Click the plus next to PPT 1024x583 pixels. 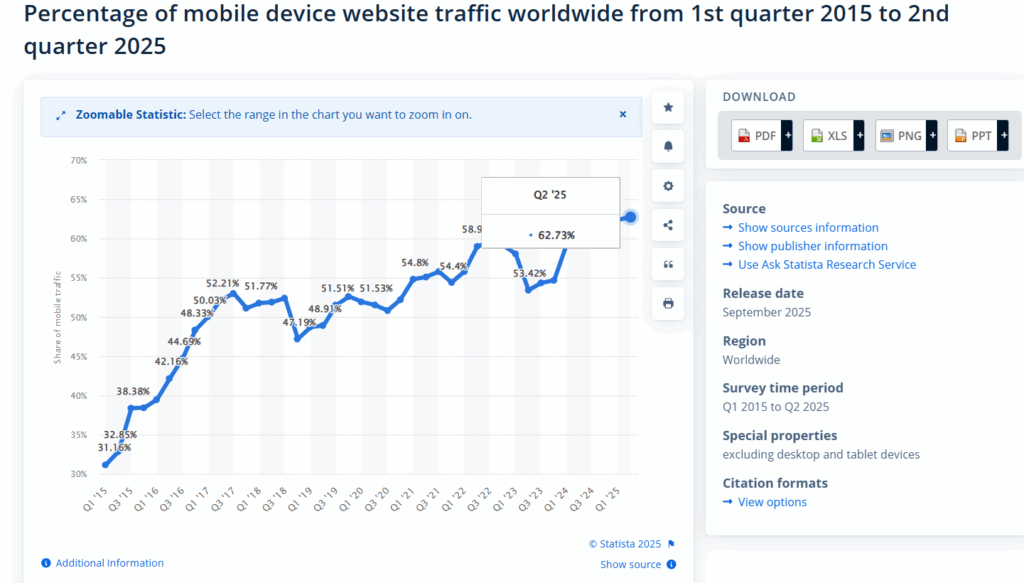tap(1004, 136)
